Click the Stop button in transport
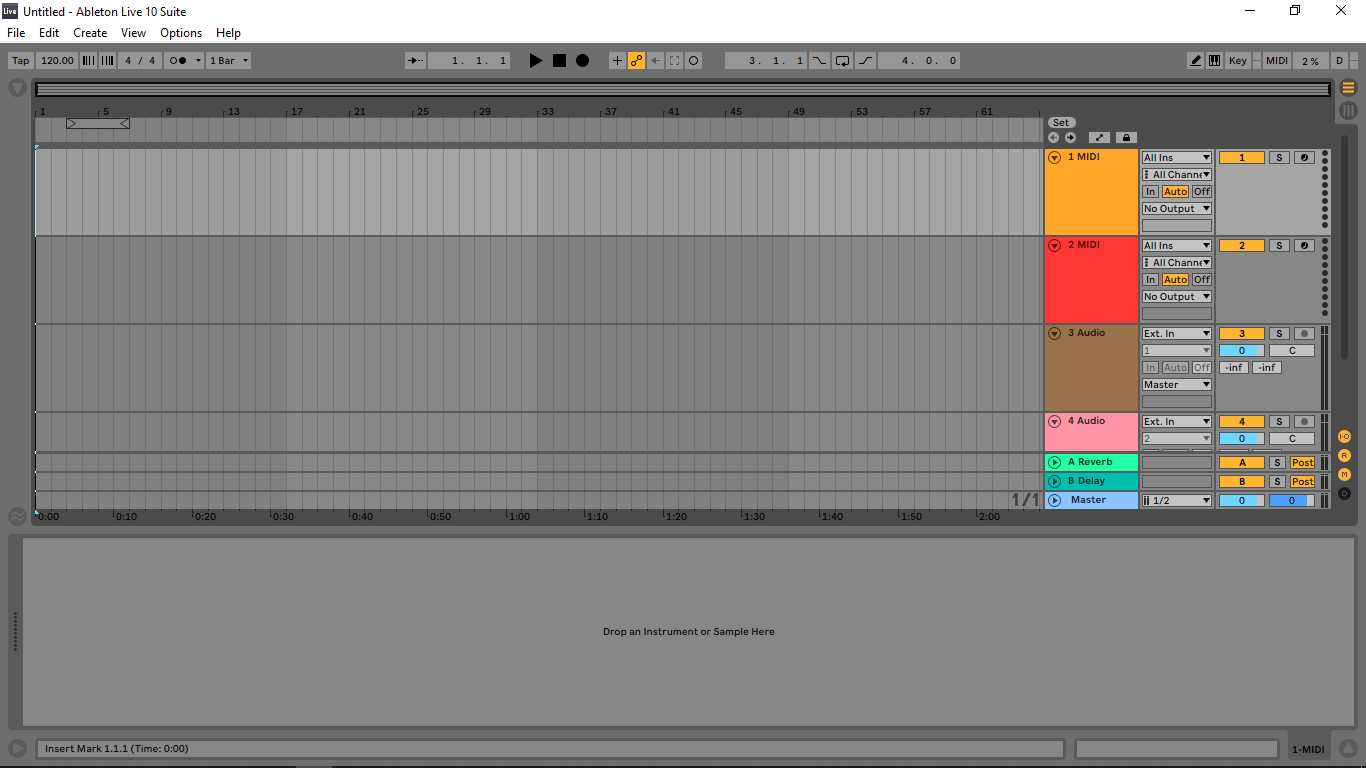The image size is (1366, 768). click(x=559, y=61)
